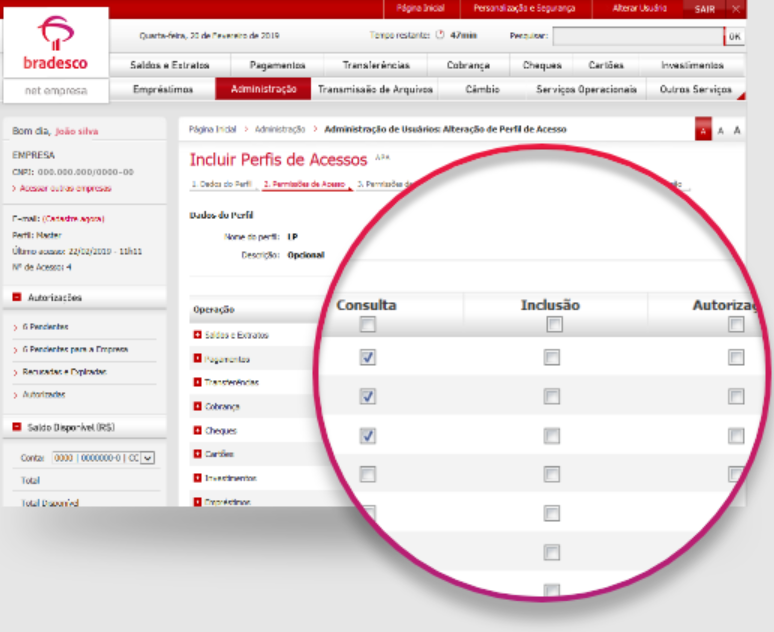Screen dimensions: 774x632
Task: Click the Bradesco logo
Action: coord(56,43)
